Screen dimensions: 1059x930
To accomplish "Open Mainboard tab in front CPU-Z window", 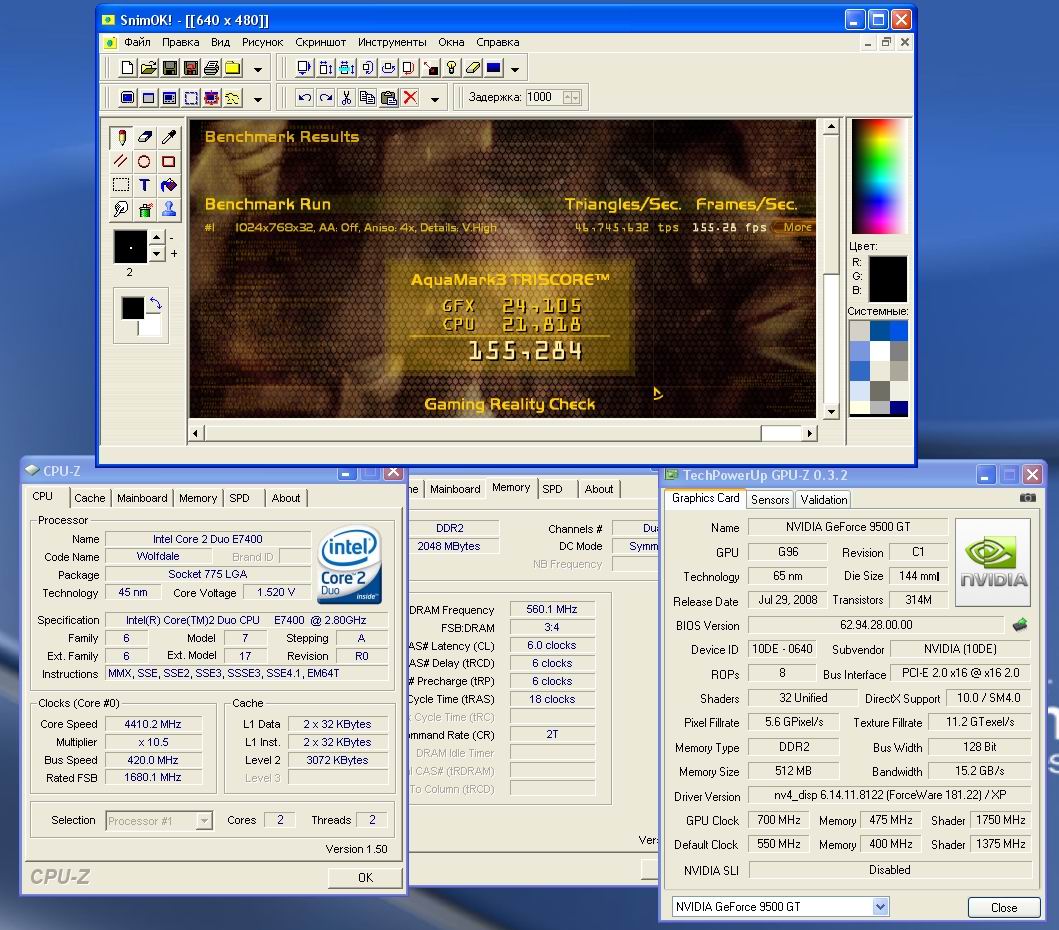I will coord(142,498).
